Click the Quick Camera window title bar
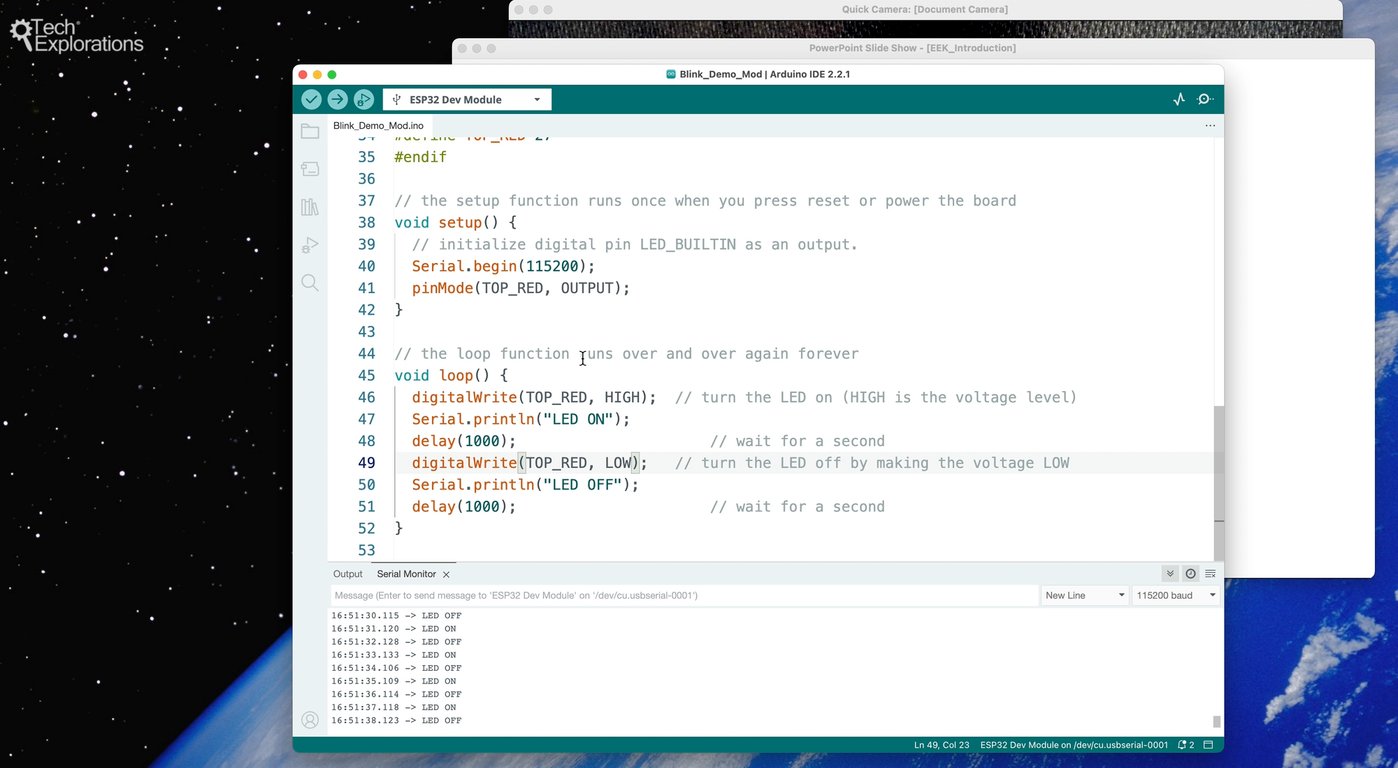 pyautogui.click(x=925, y=10)
